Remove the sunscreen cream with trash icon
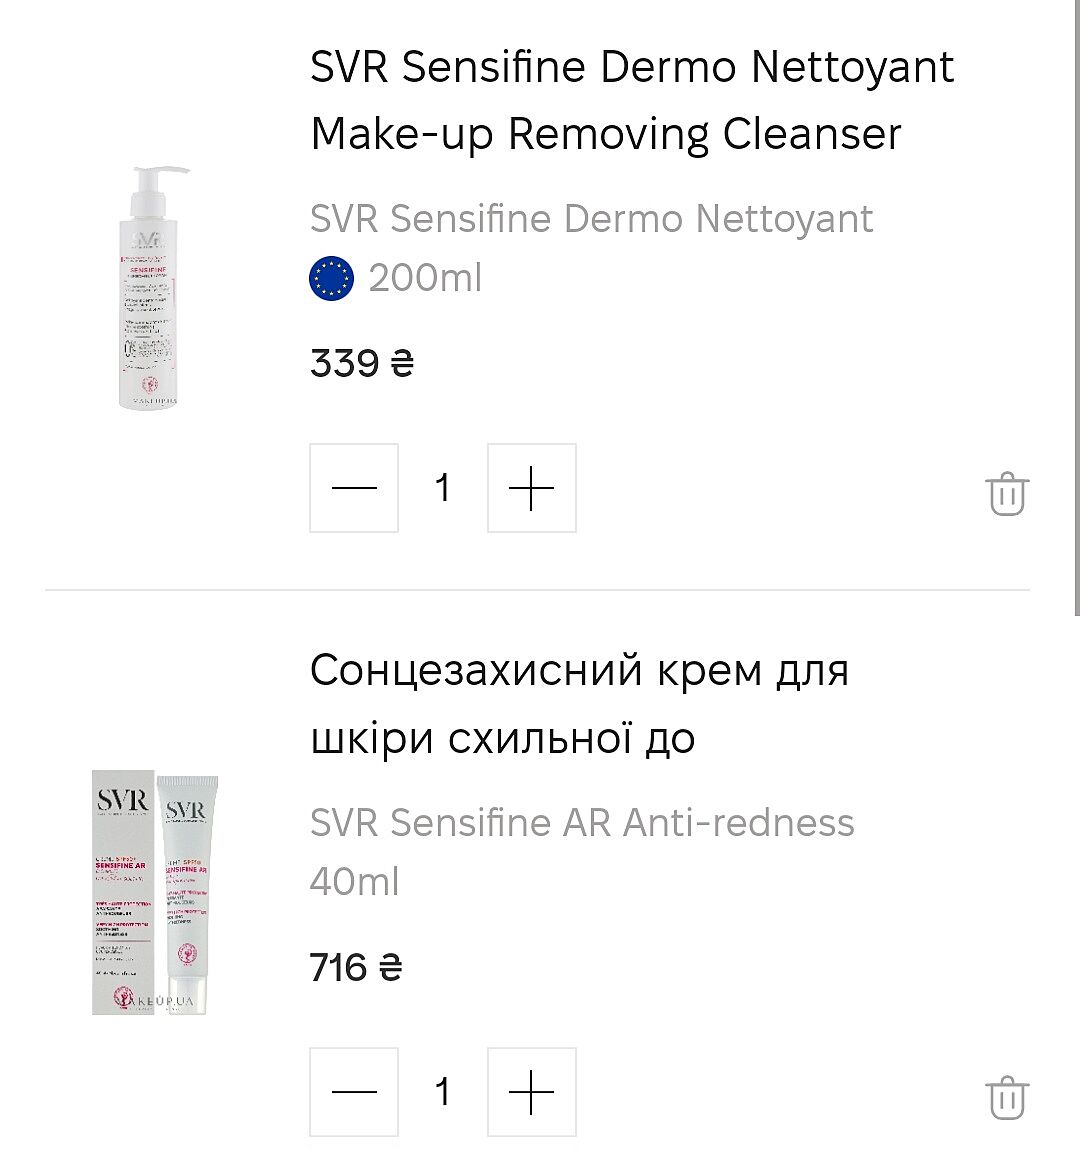The width and height of the screenshot is (1080, 1149). [1006, 1097]
